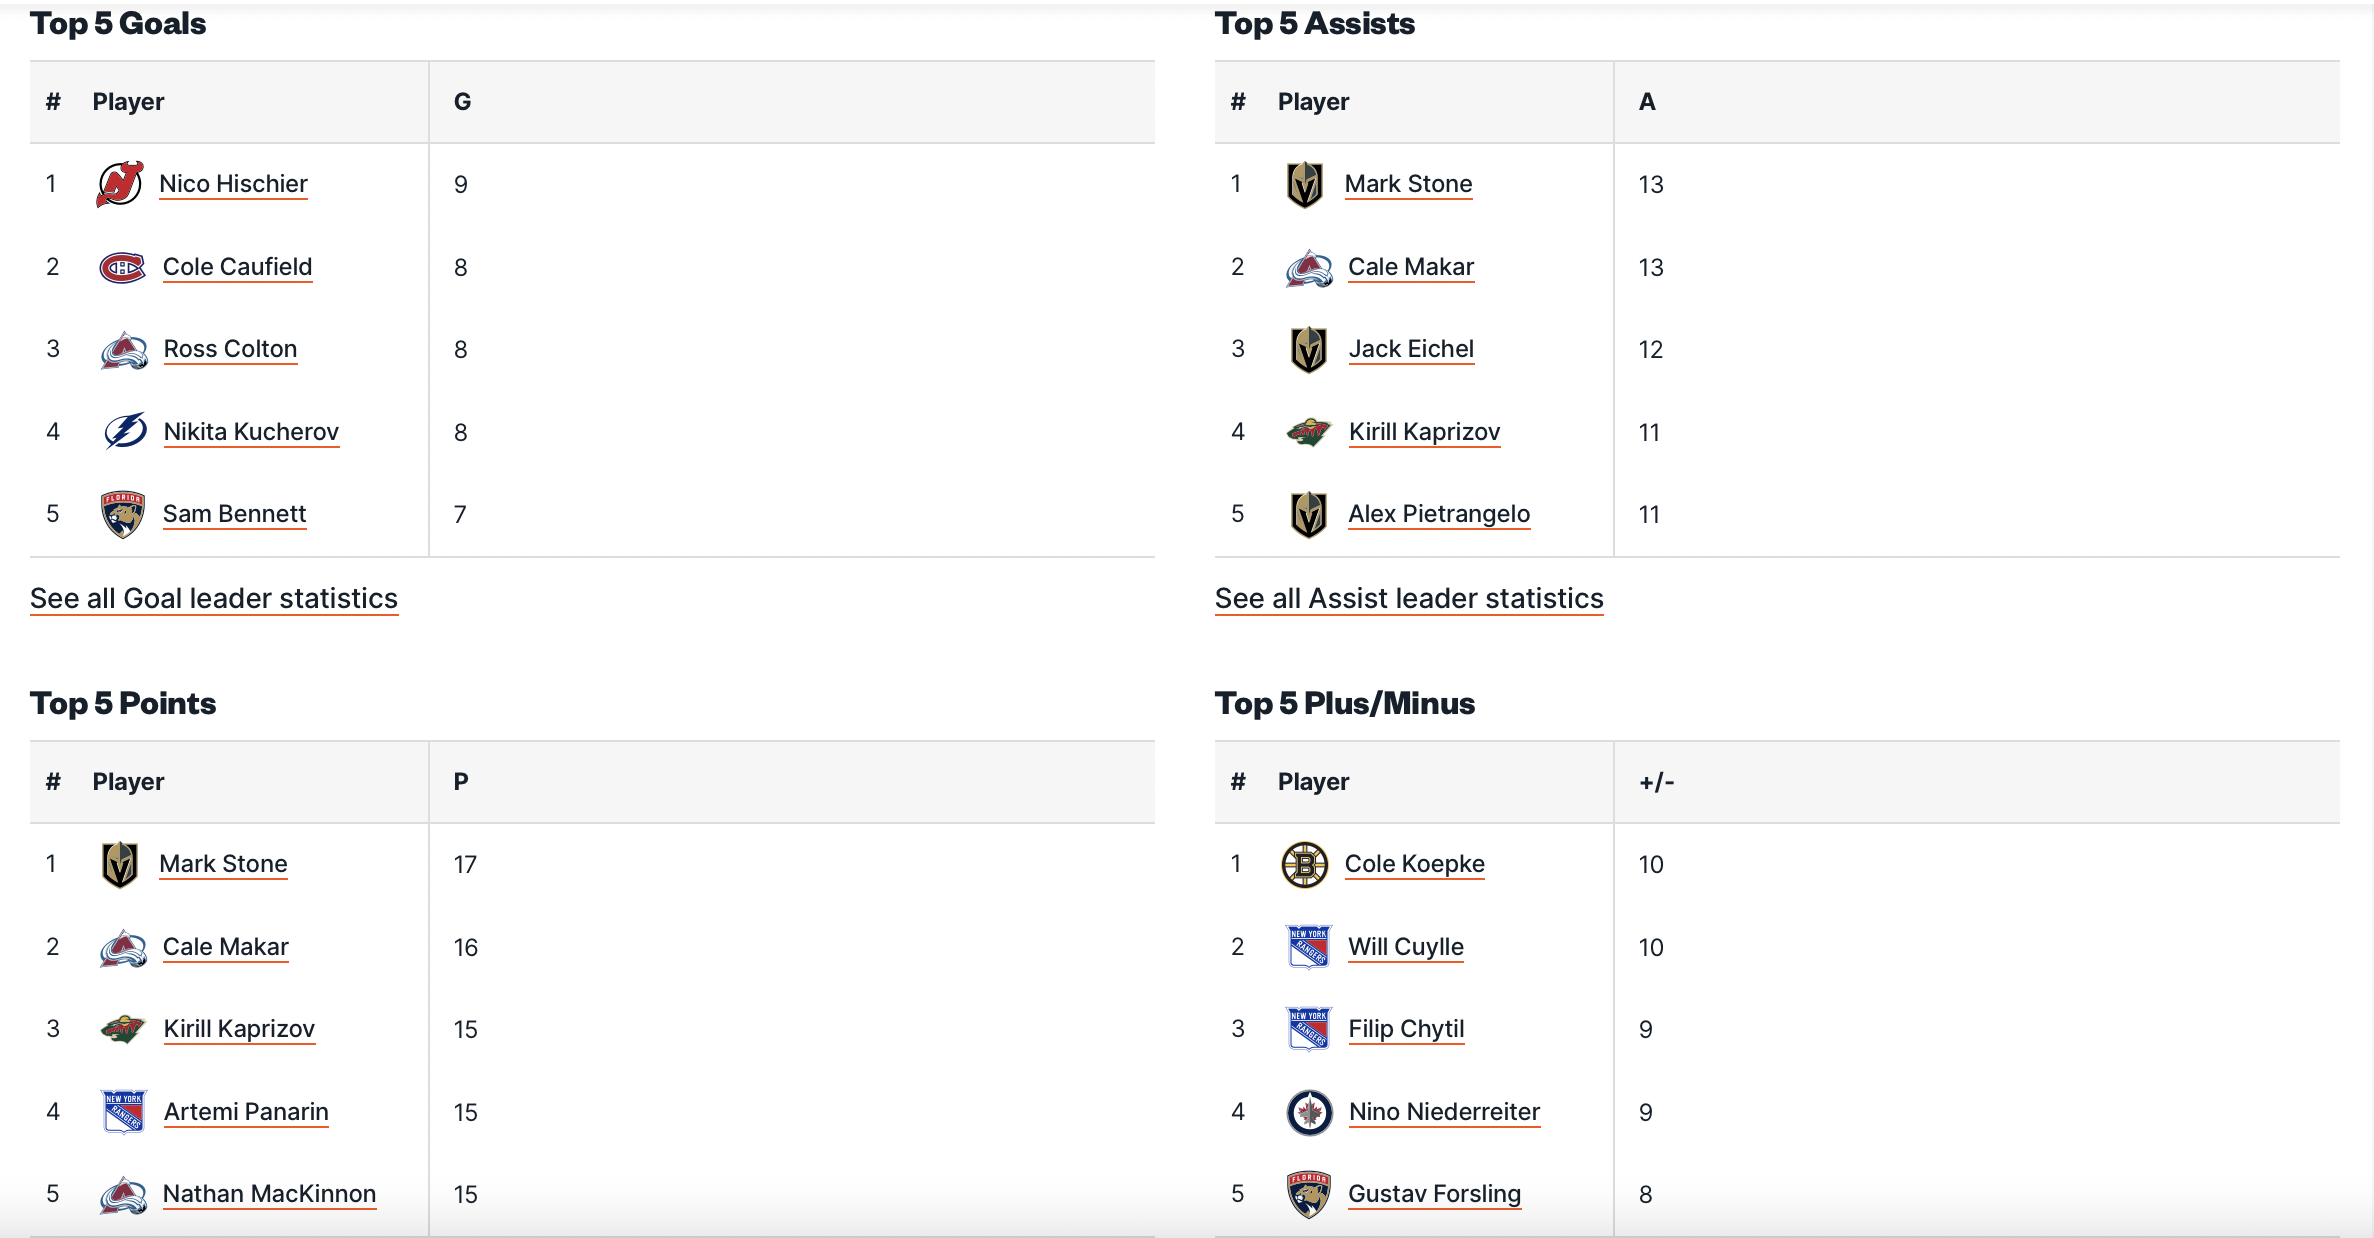Open Sam Bennett player link
Image resolution: width=2374 pixels, height=1238 pixels.
234,514
